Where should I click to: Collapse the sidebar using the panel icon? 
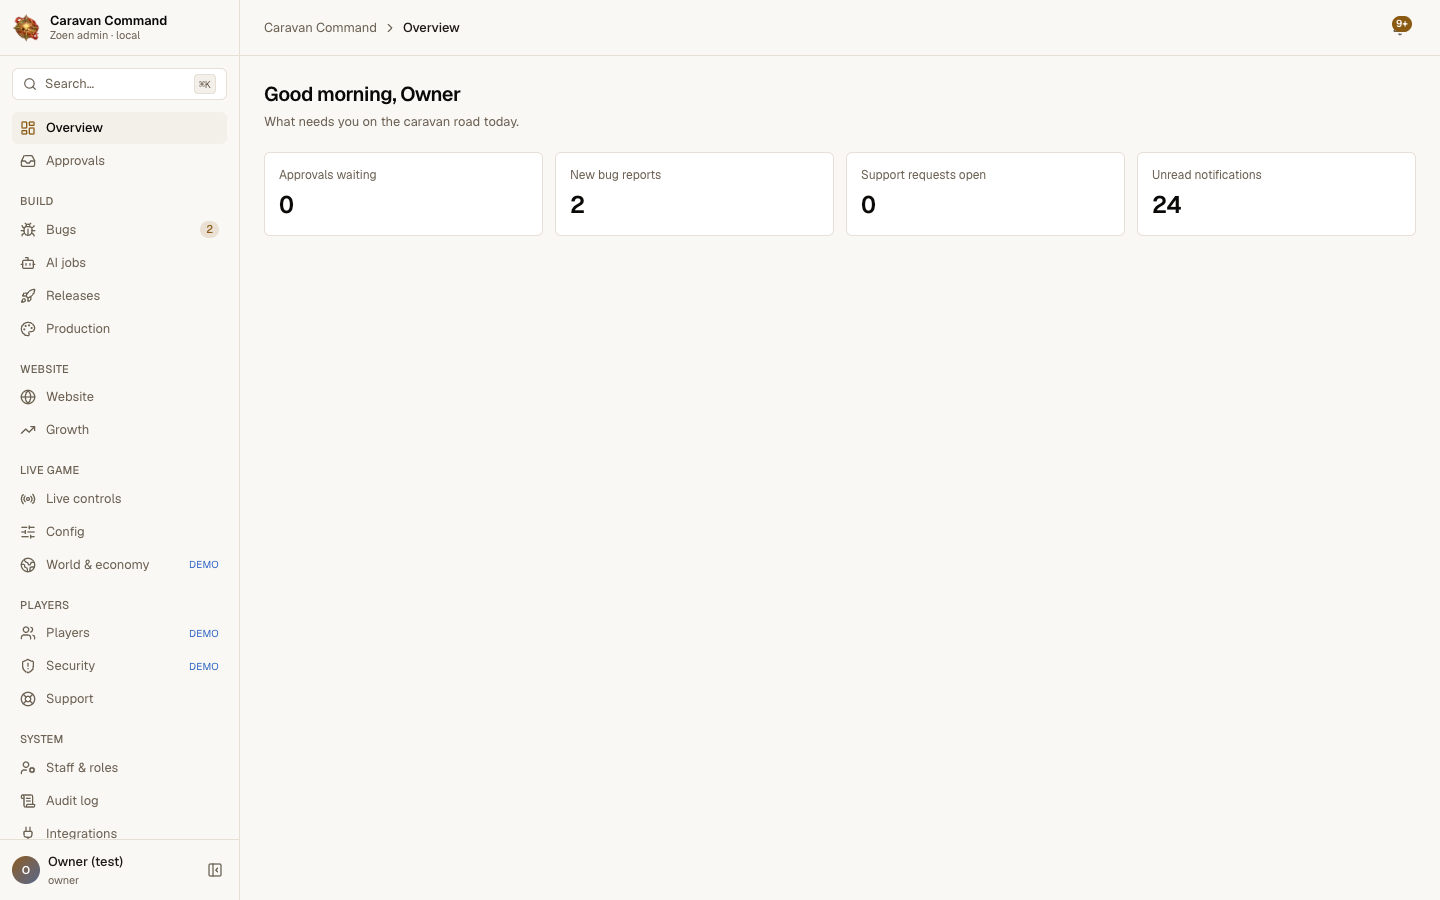point(215,870)
